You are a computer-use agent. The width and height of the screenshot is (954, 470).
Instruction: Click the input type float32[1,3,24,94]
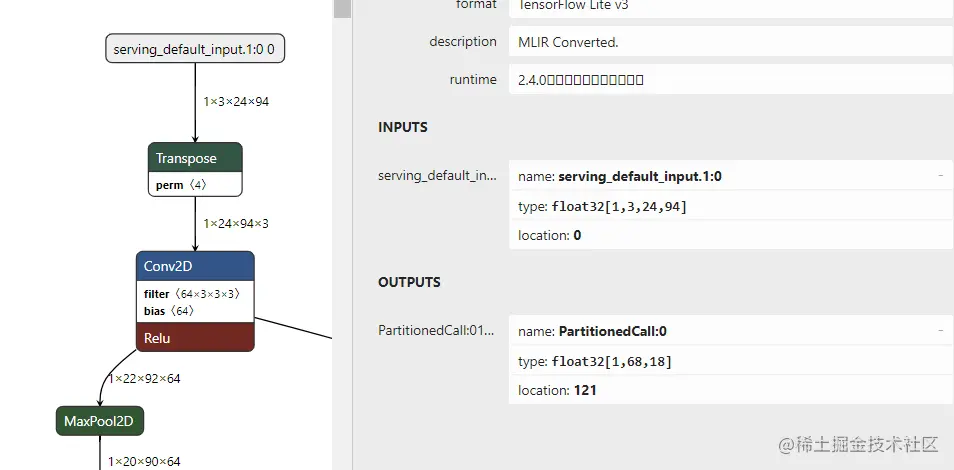731,206
